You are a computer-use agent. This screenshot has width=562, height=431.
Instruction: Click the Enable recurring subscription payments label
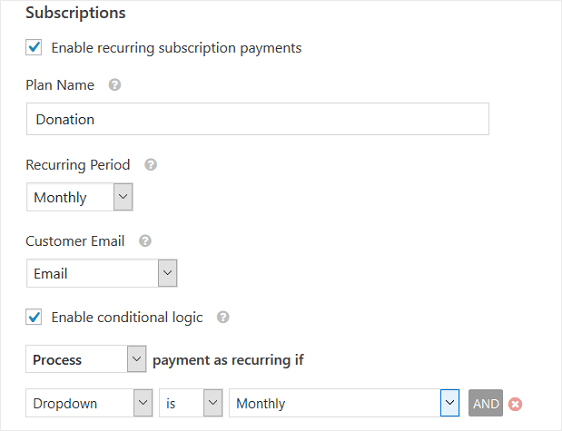tap(176, 48)
